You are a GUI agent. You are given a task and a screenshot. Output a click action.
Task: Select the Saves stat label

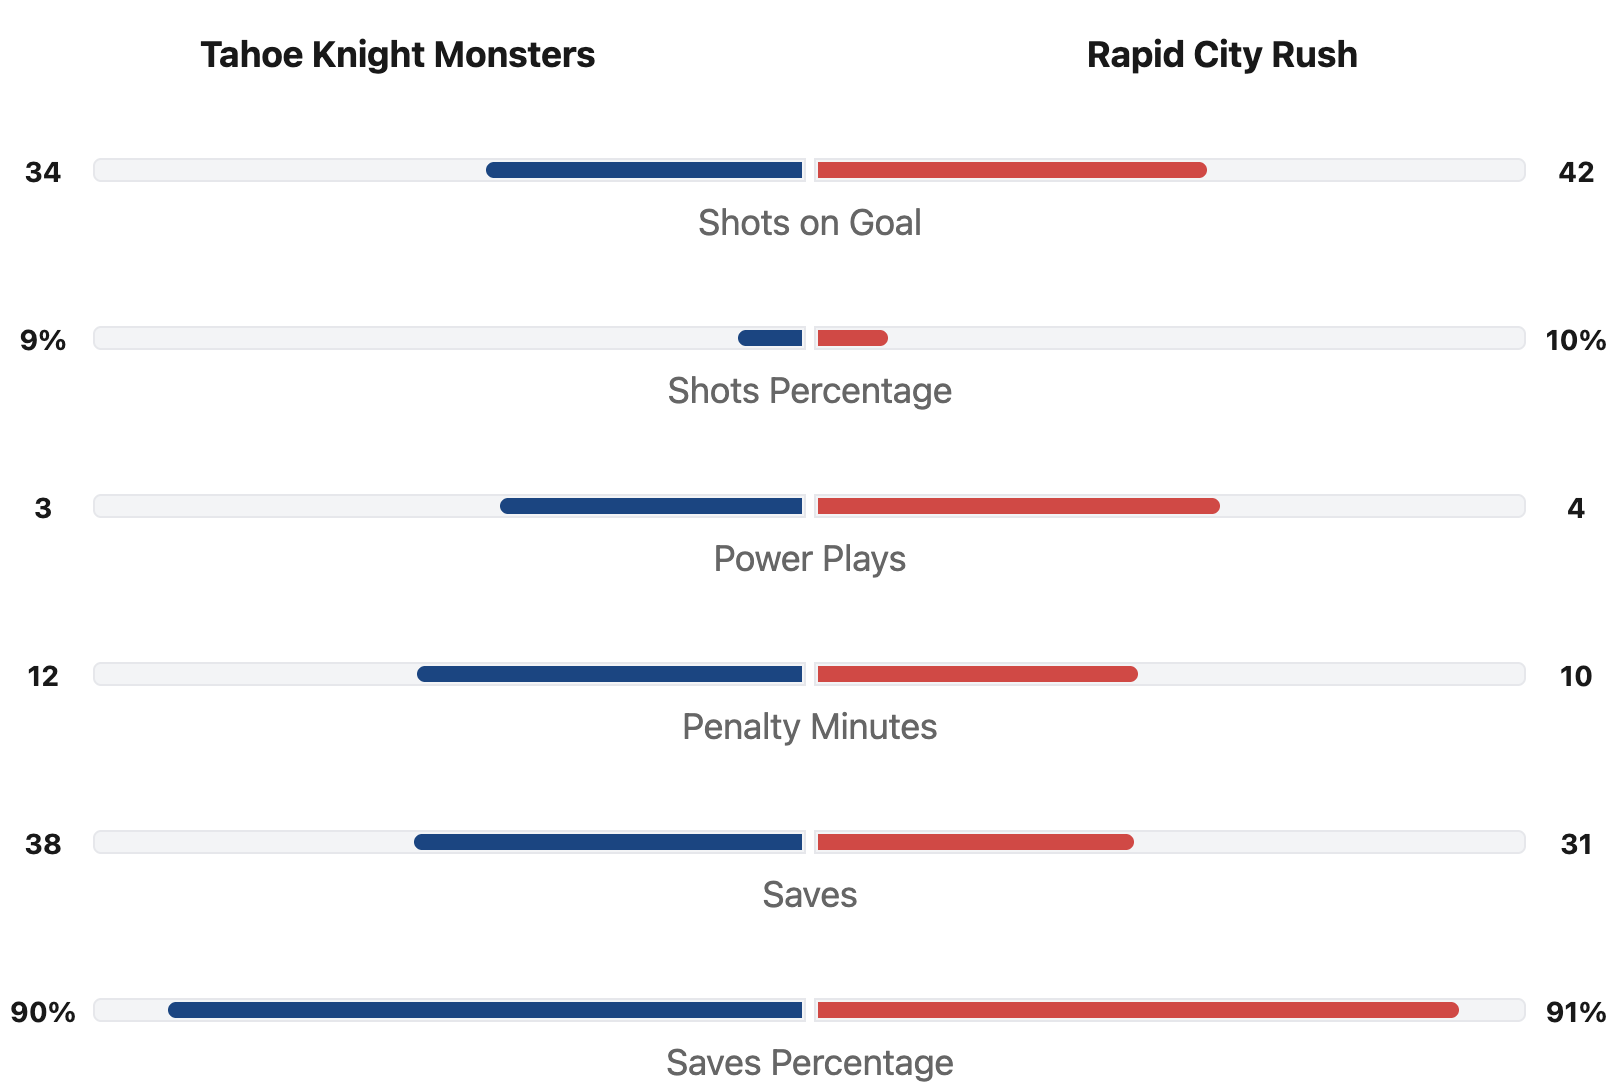[809, 895]
